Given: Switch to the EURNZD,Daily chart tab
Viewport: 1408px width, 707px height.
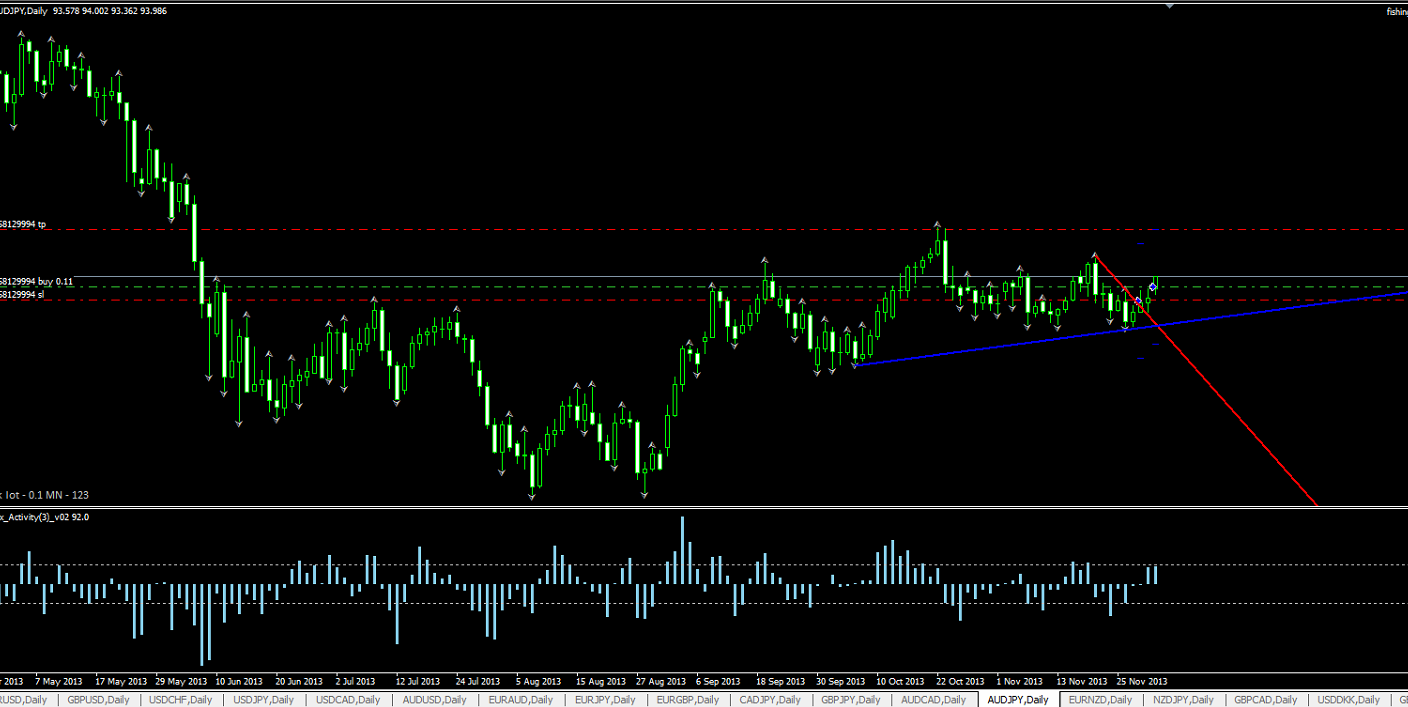Looking at the screenshot, I should coord(1101,700).
